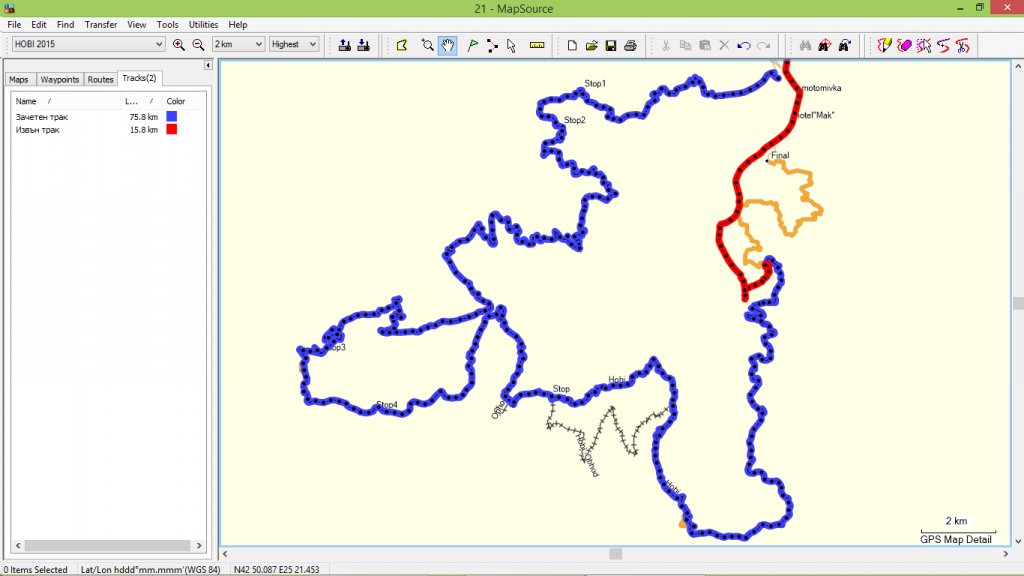Click the blue color swatch for Зачетен трак
This screenshot has width=1024, height=576.
(172, 116)
